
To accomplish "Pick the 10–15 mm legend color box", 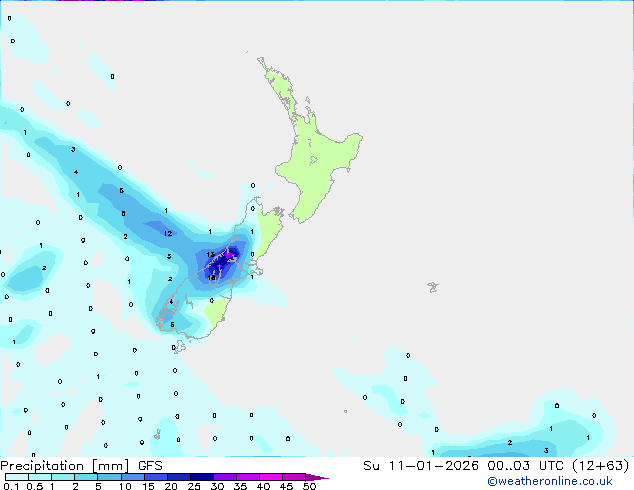I will point(132,477).
